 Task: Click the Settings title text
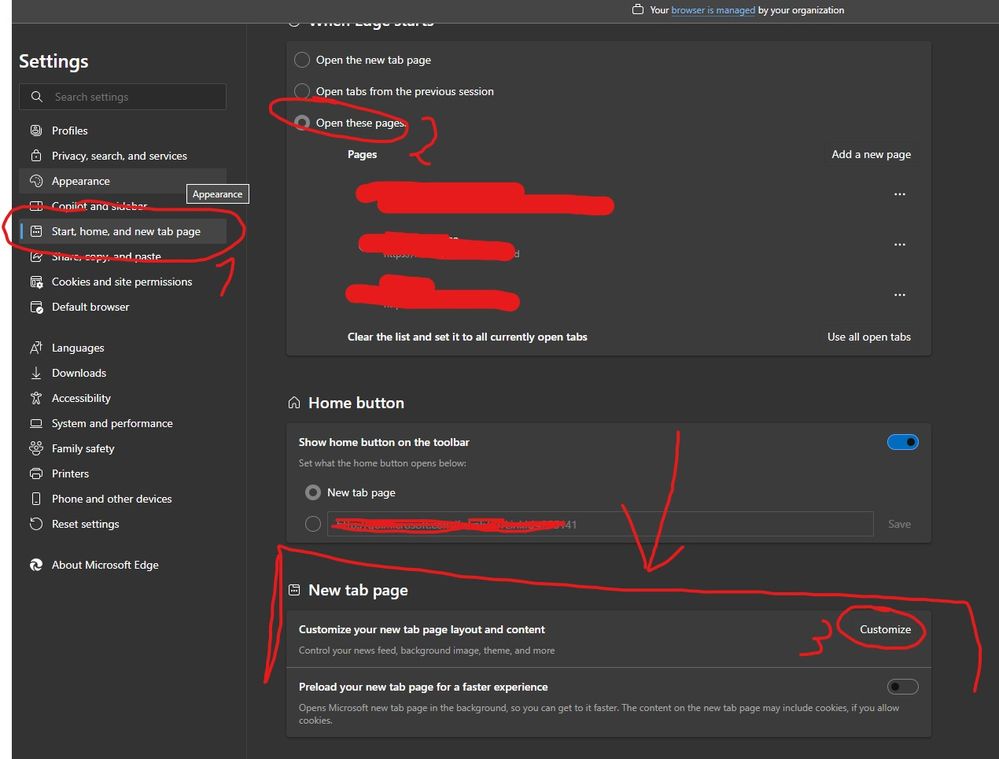(x=54, y=61)
